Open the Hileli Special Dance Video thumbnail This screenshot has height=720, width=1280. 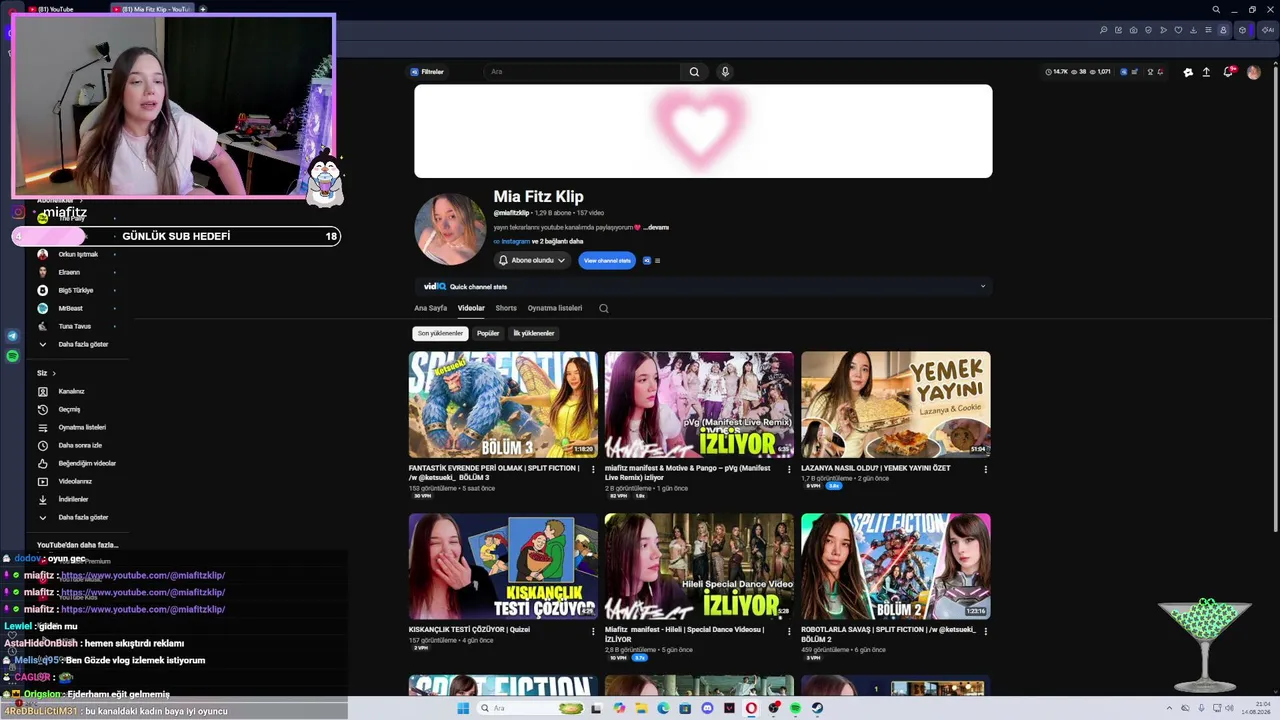click(699, 566)
